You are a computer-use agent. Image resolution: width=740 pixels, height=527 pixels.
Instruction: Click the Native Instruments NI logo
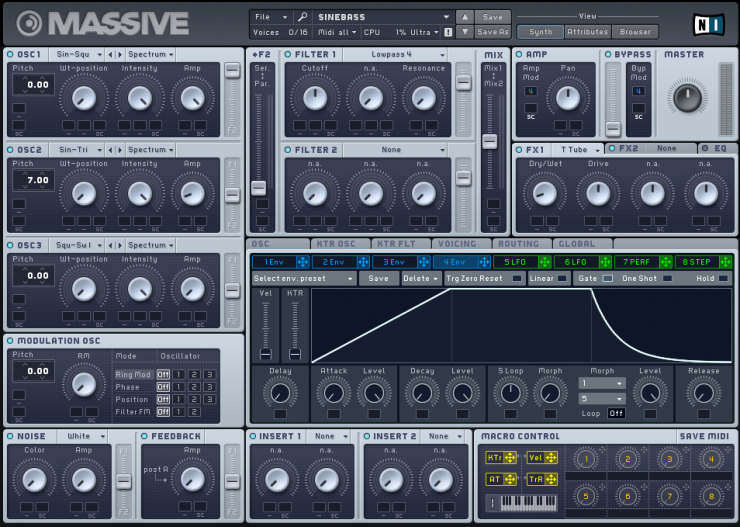(x=708, y=25)
